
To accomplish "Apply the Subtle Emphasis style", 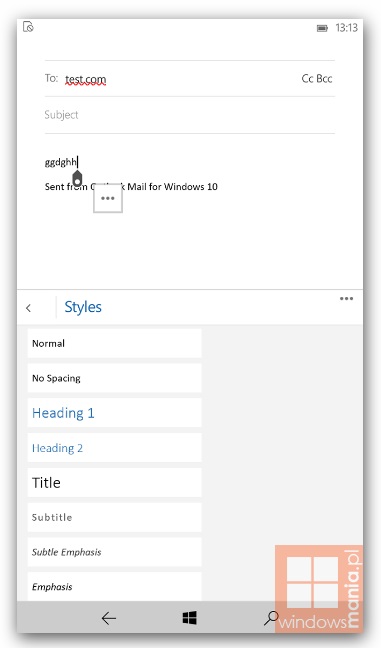I will pos(114,552).
